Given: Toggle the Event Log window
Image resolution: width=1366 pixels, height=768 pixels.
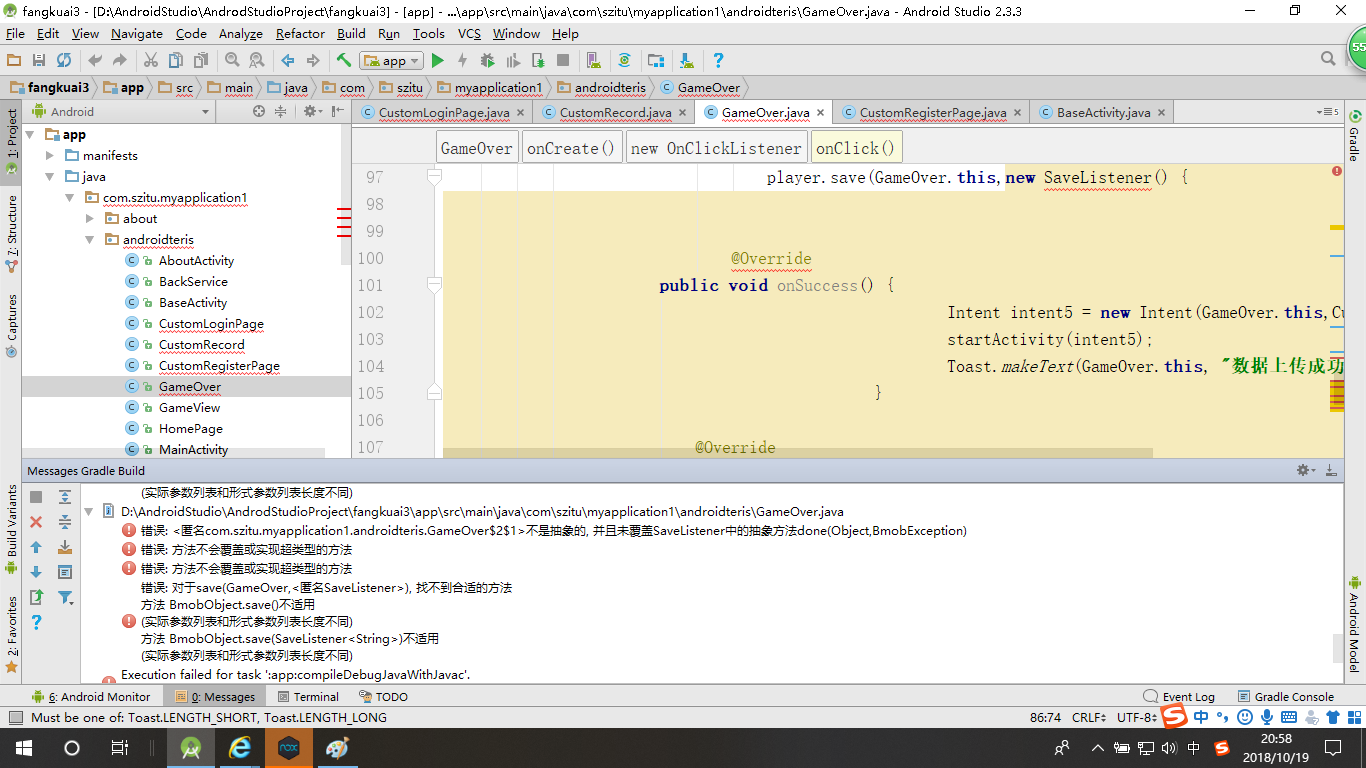Looking at the screenshot, I should pyautogui.click(x=1179, y=697).
